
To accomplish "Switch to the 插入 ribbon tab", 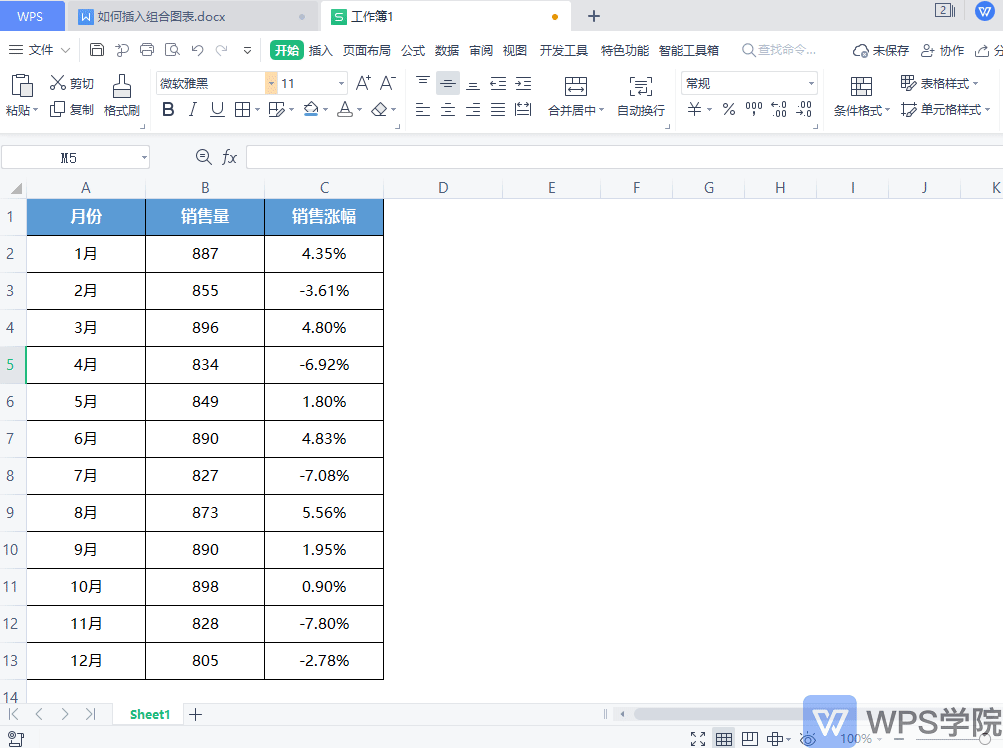I will click(x=320, y=50).
